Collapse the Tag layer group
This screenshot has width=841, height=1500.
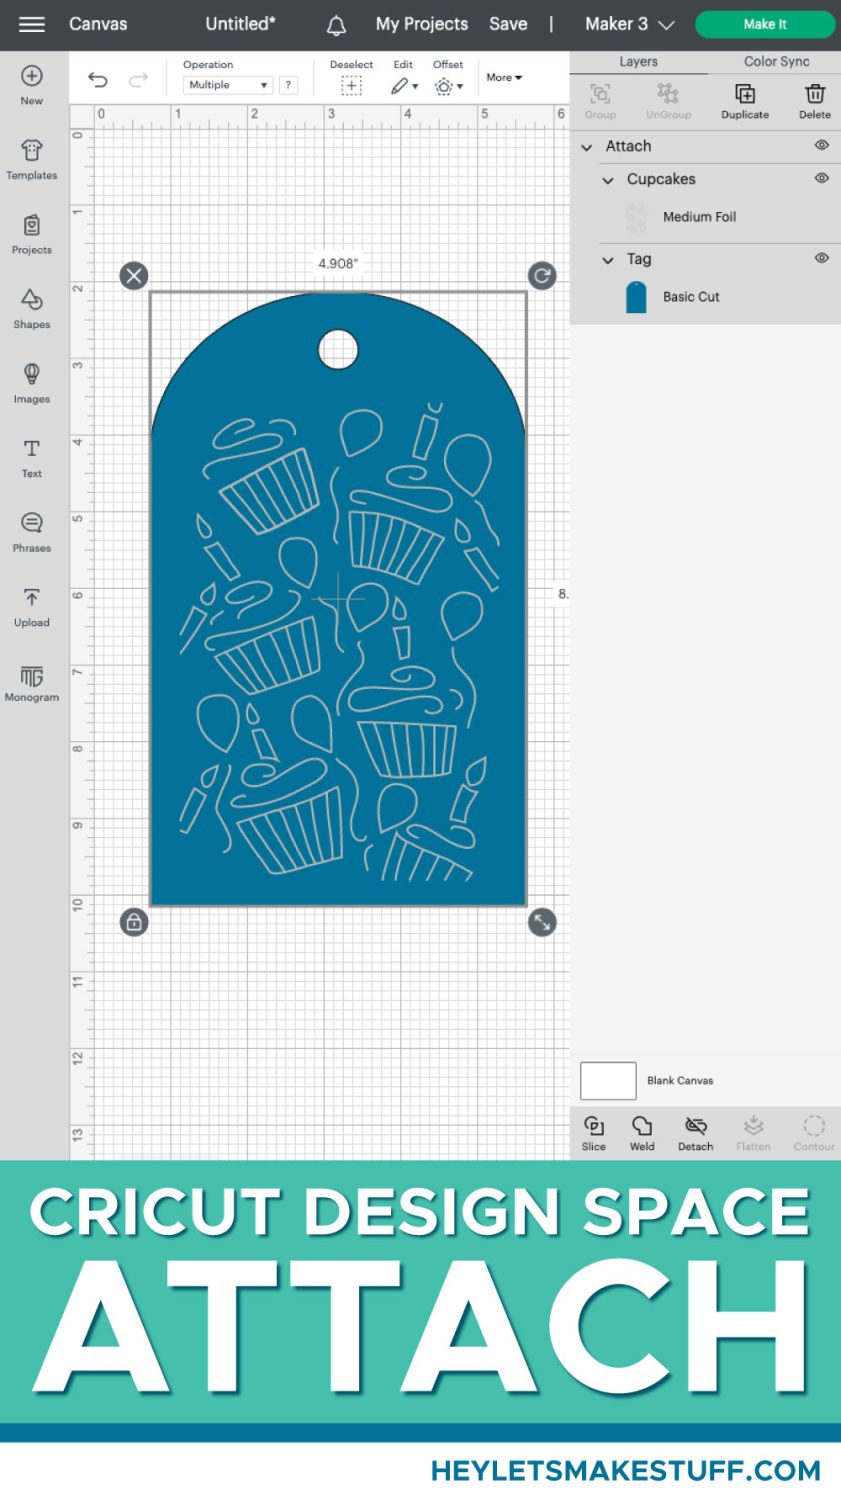(x=608, y=260)
